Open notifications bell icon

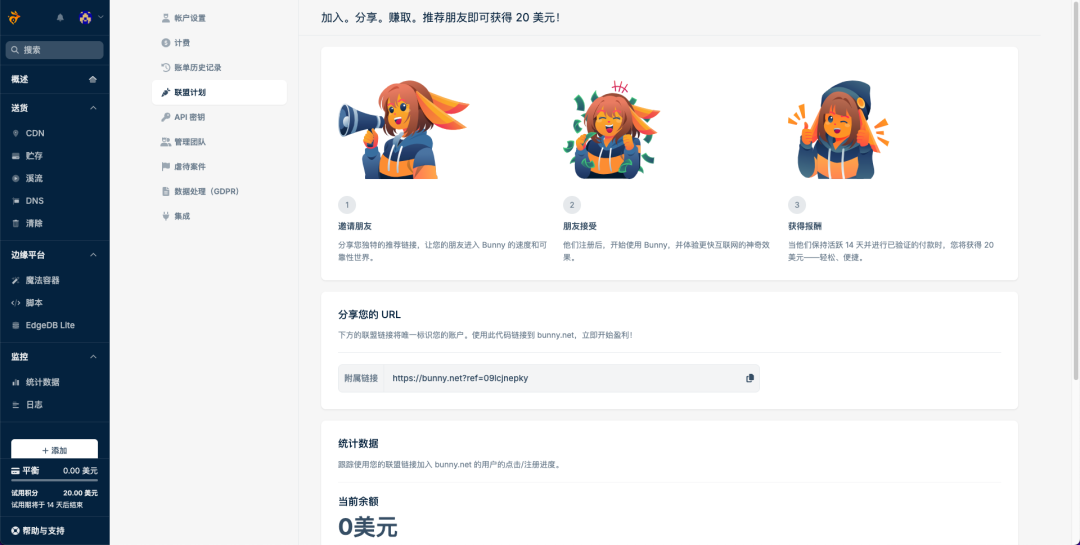point(60,18)
